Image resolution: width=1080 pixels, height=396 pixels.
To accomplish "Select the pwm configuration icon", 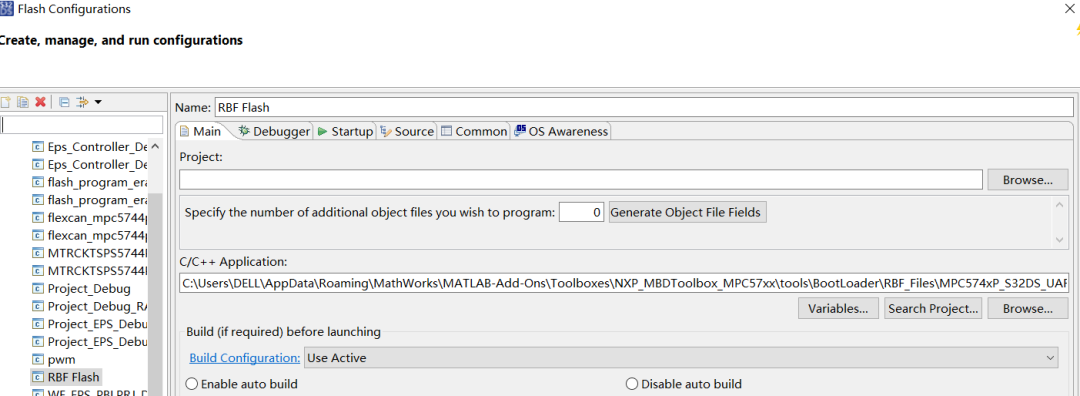I will (x=39, y=359).
